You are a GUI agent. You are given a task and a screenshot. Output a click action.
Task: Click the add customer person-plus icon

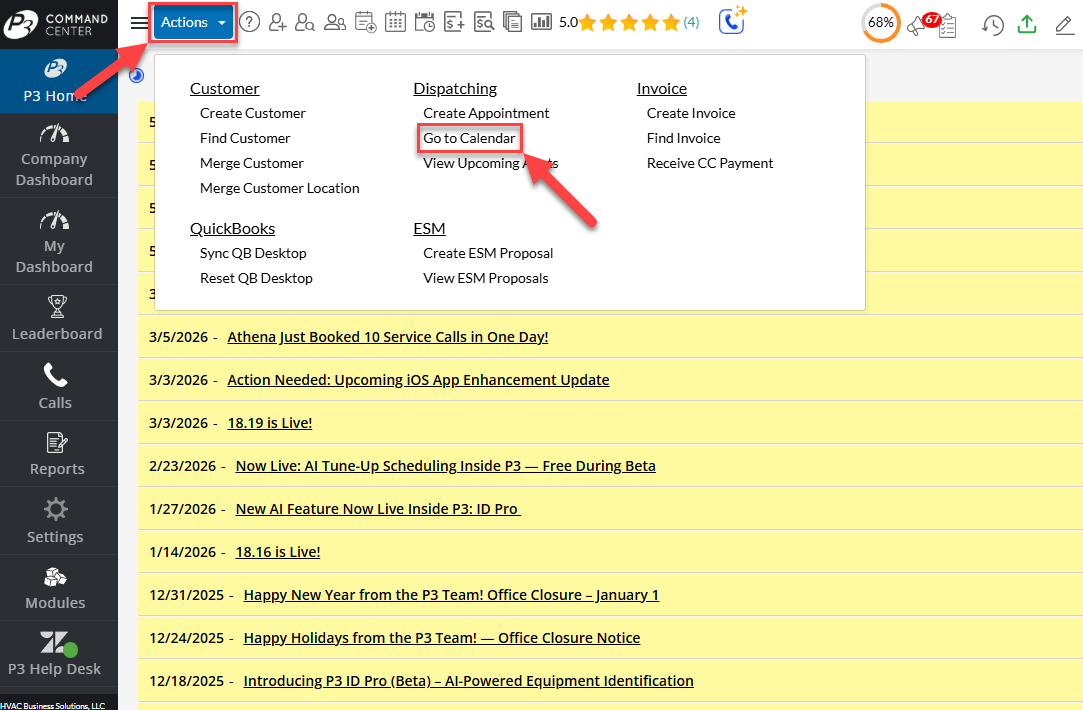tap(278, 23)
